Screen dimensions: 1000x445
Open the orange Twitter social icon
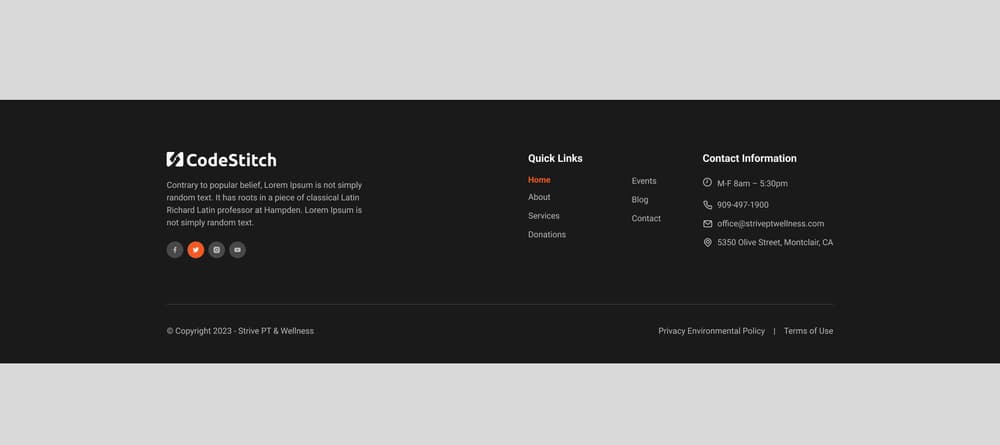pyautogui.click(x=196, y=250)
